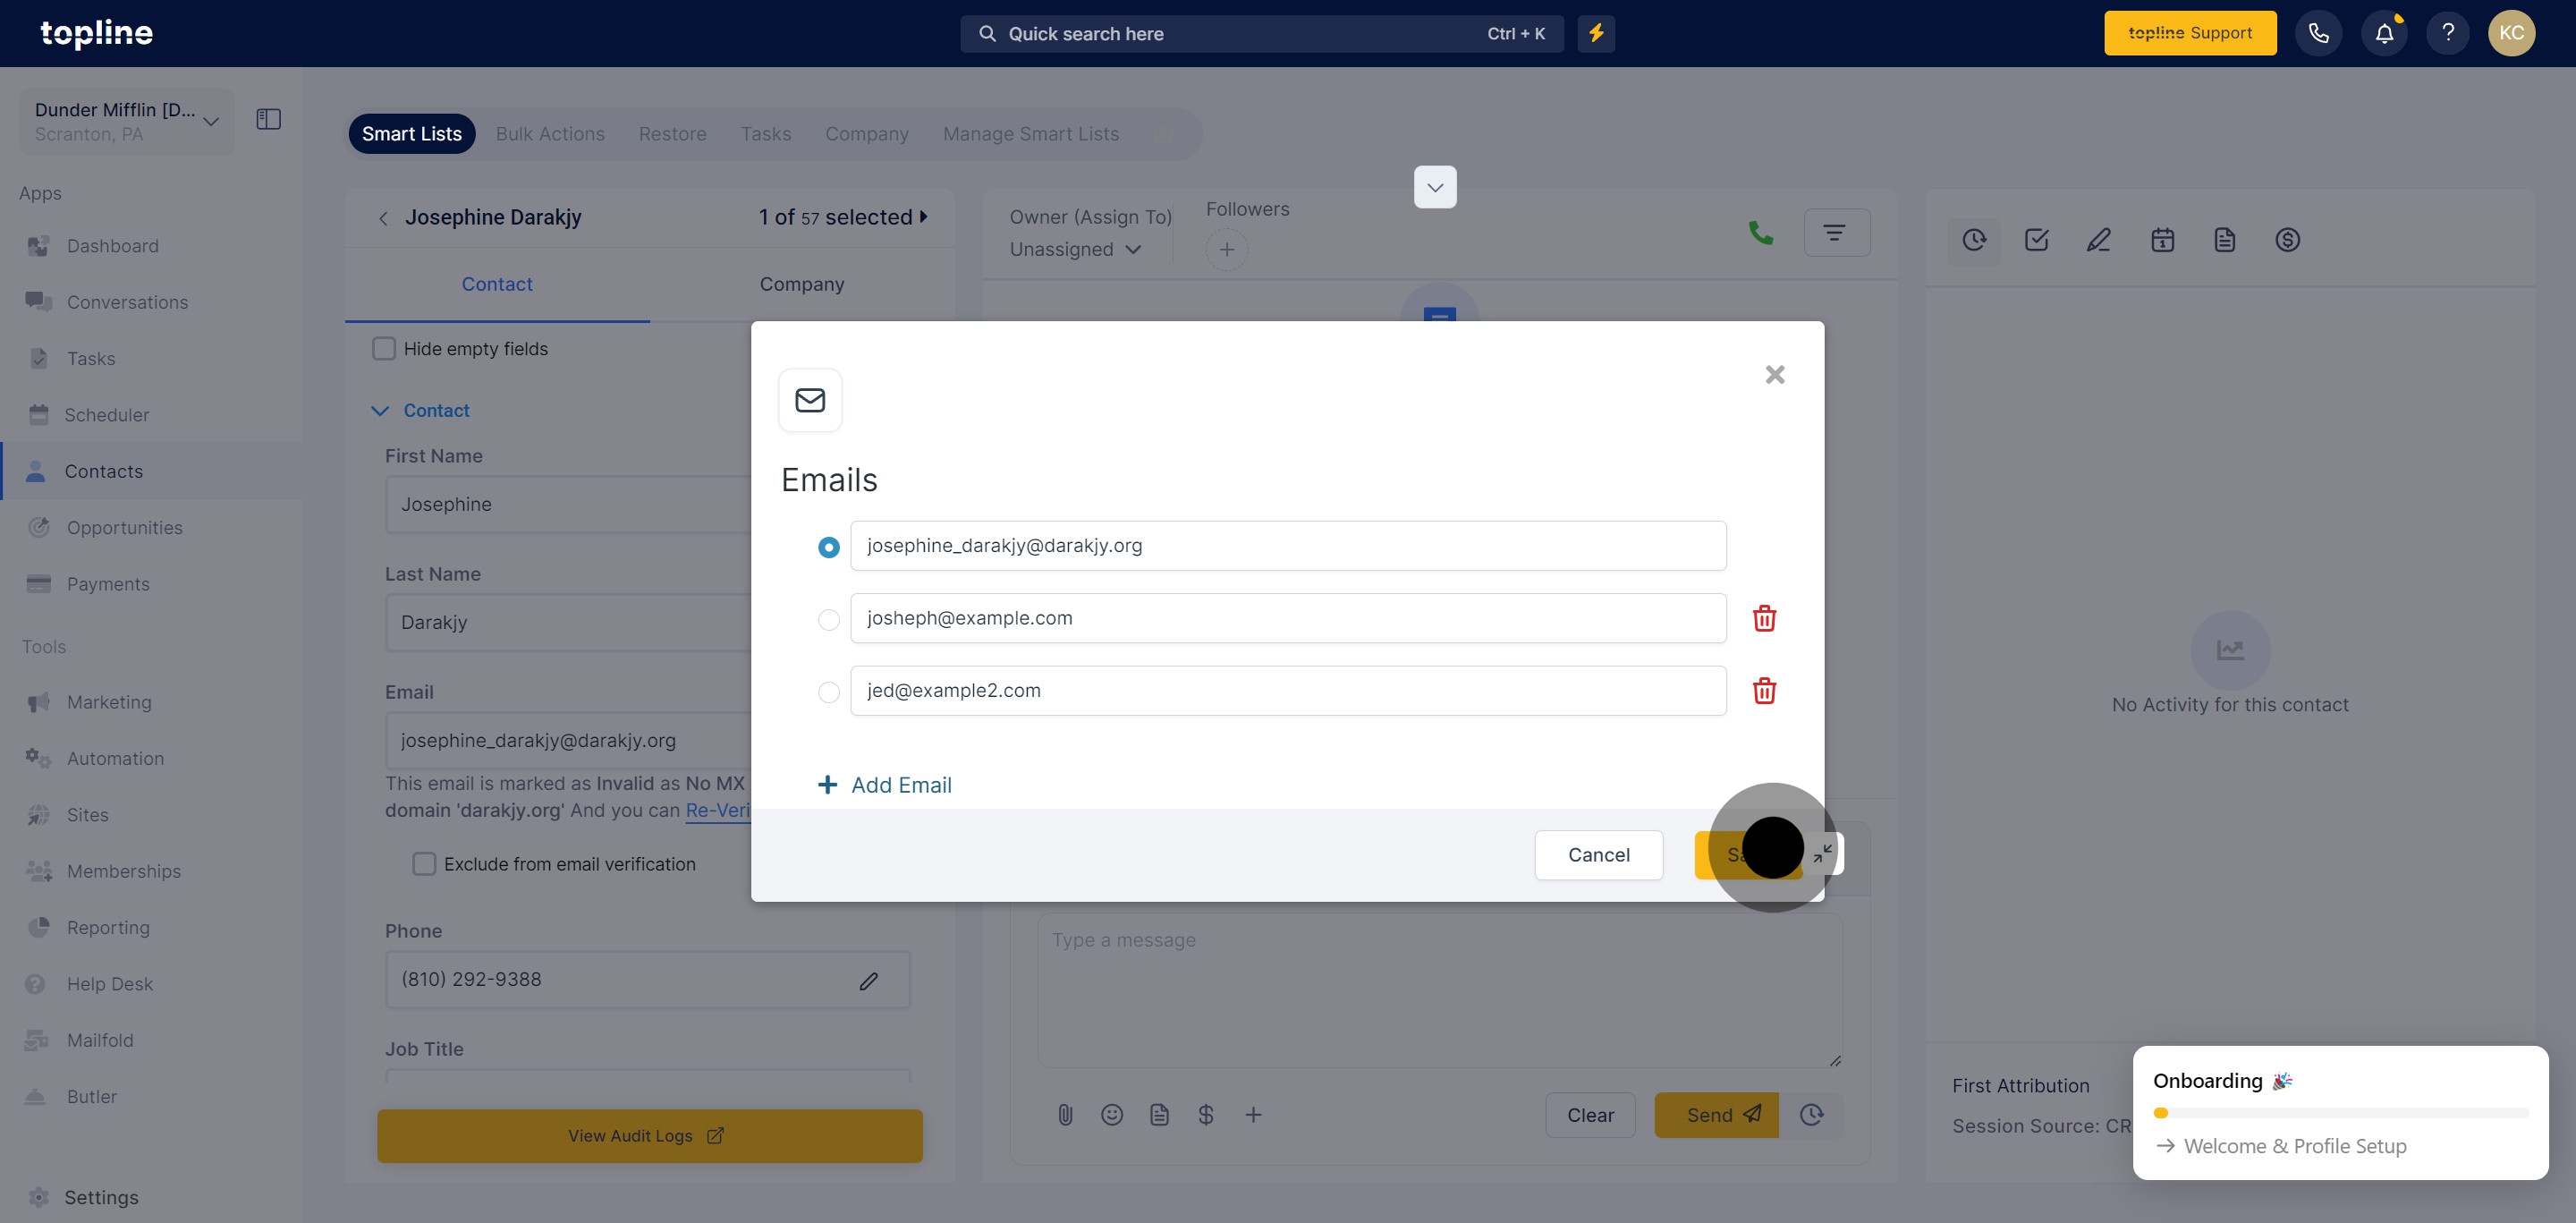Open the notifications bell
2576x1223 pixels.
pos(2384,33)
